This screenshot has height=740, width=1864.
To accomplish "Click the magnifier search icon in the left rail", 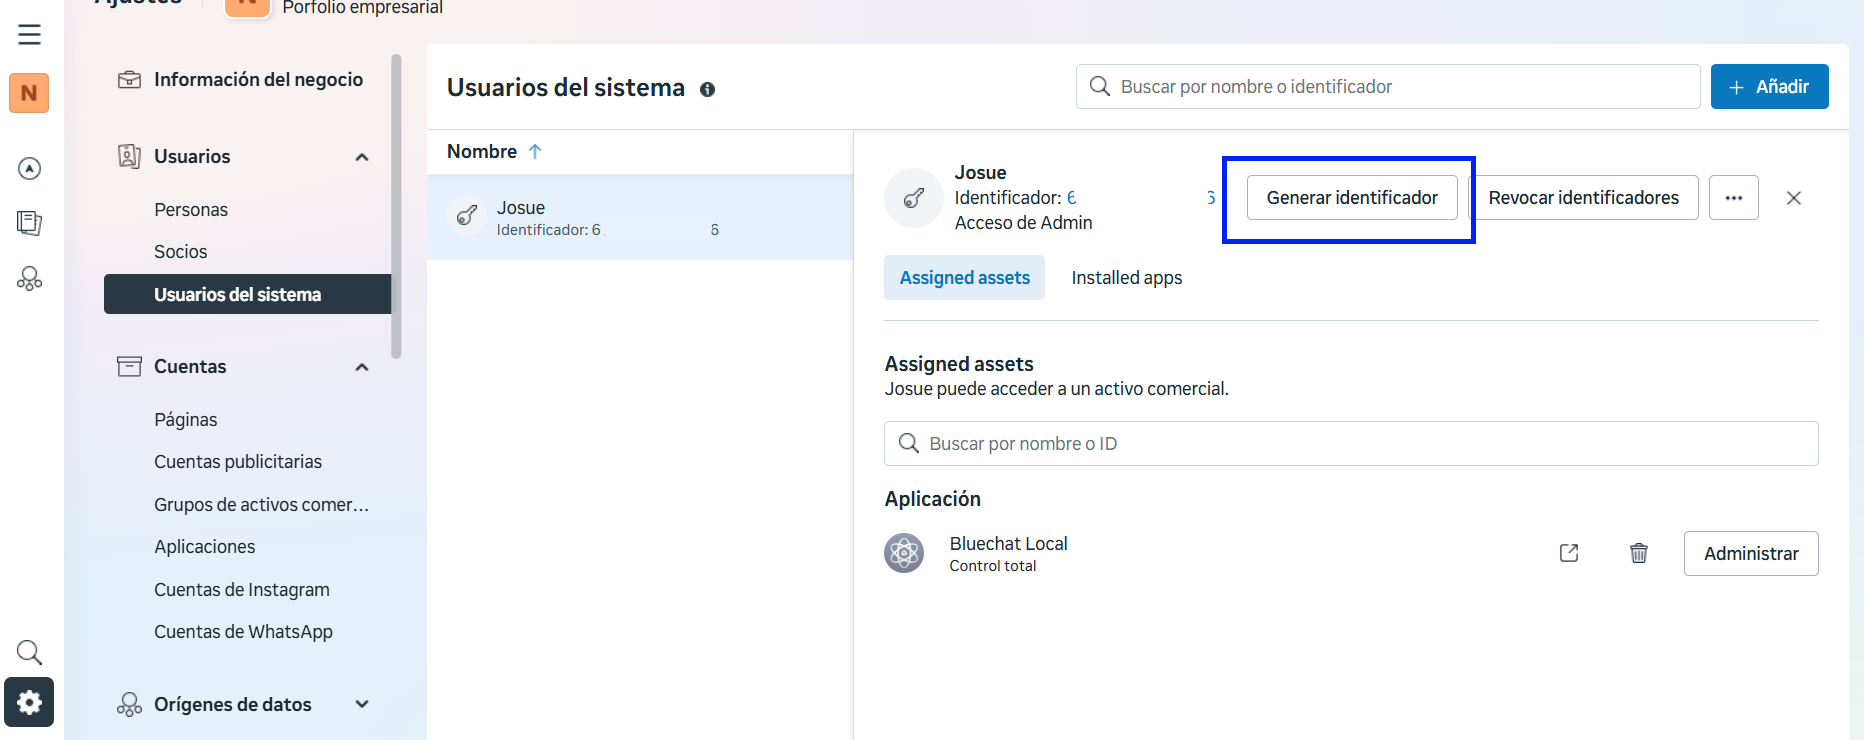I will pos(29,653).
